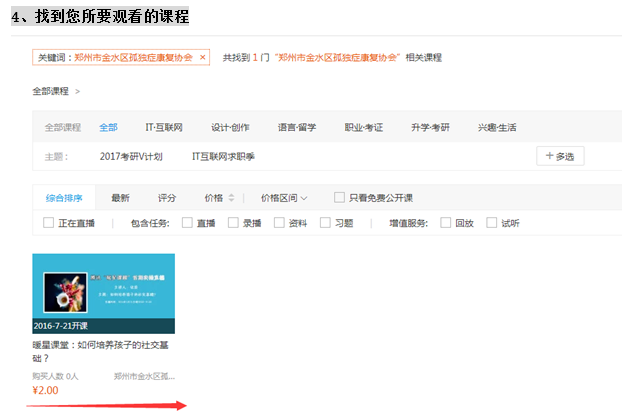Check the 回放 service checkbox
This screenshot has height=418, width=633.
pos(446,223)
